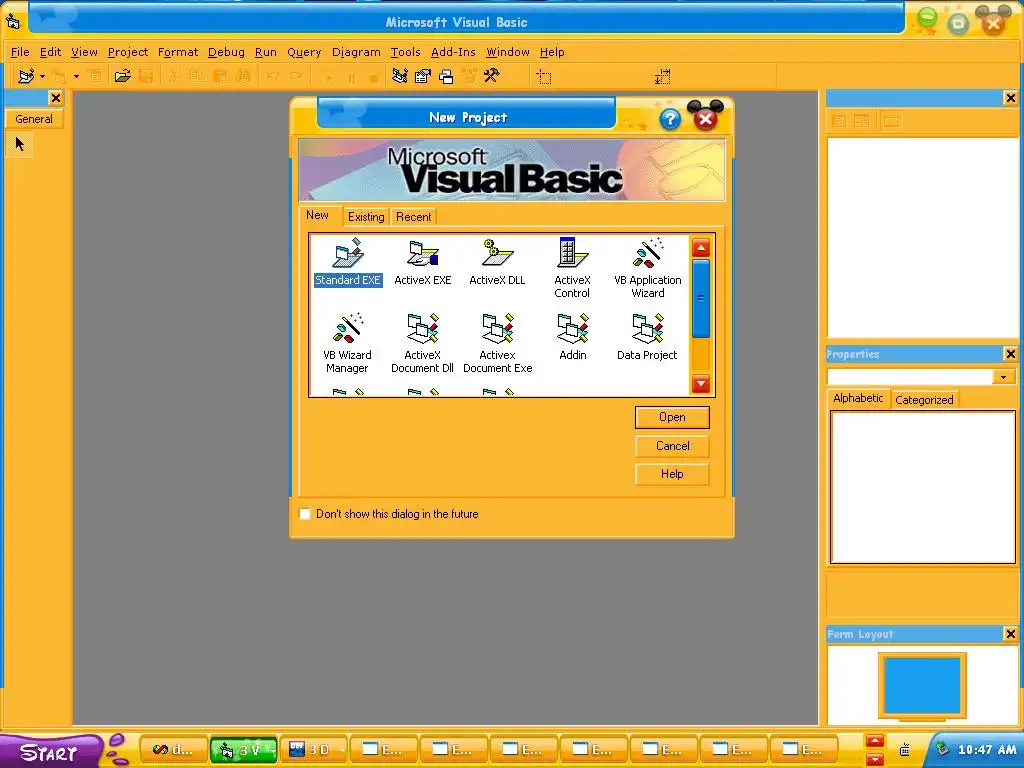The image size is (1024, 768).
Task: Click the object position indicator toolbar icon
Action: point(544,77)
